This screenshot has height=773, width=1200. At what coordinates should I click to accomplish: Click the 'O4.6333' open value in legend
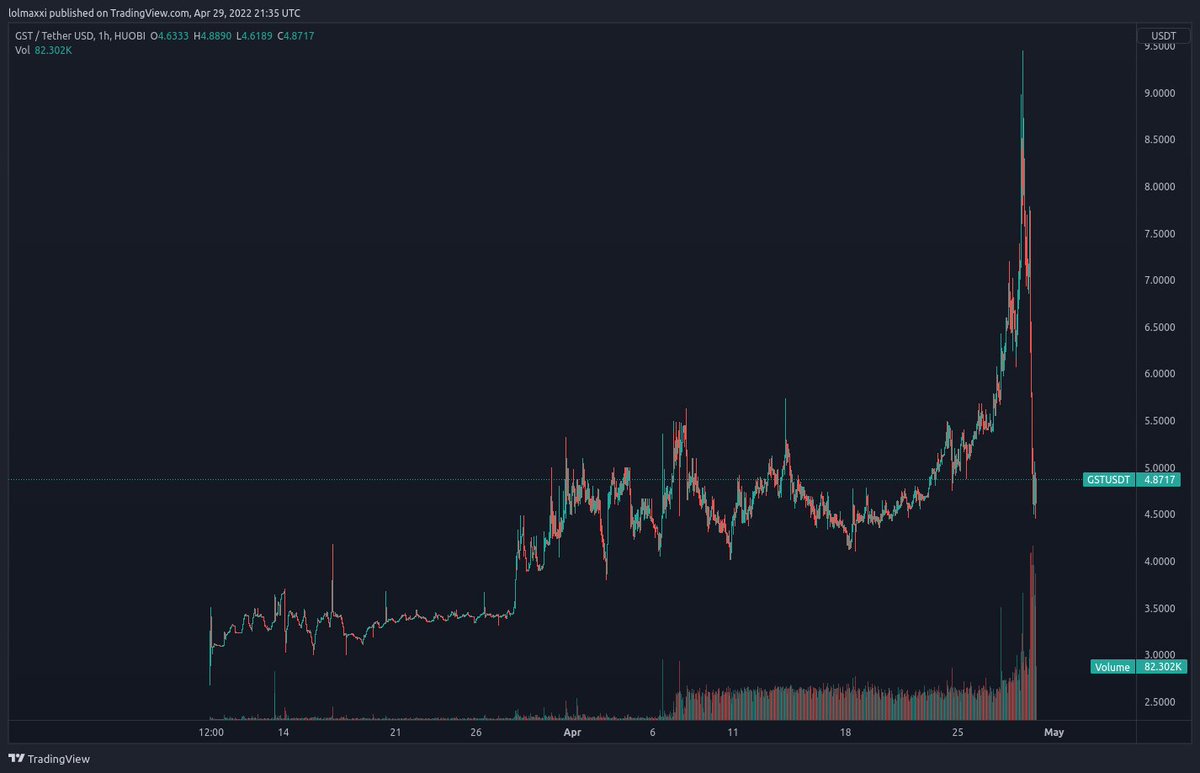pos(168,36)
